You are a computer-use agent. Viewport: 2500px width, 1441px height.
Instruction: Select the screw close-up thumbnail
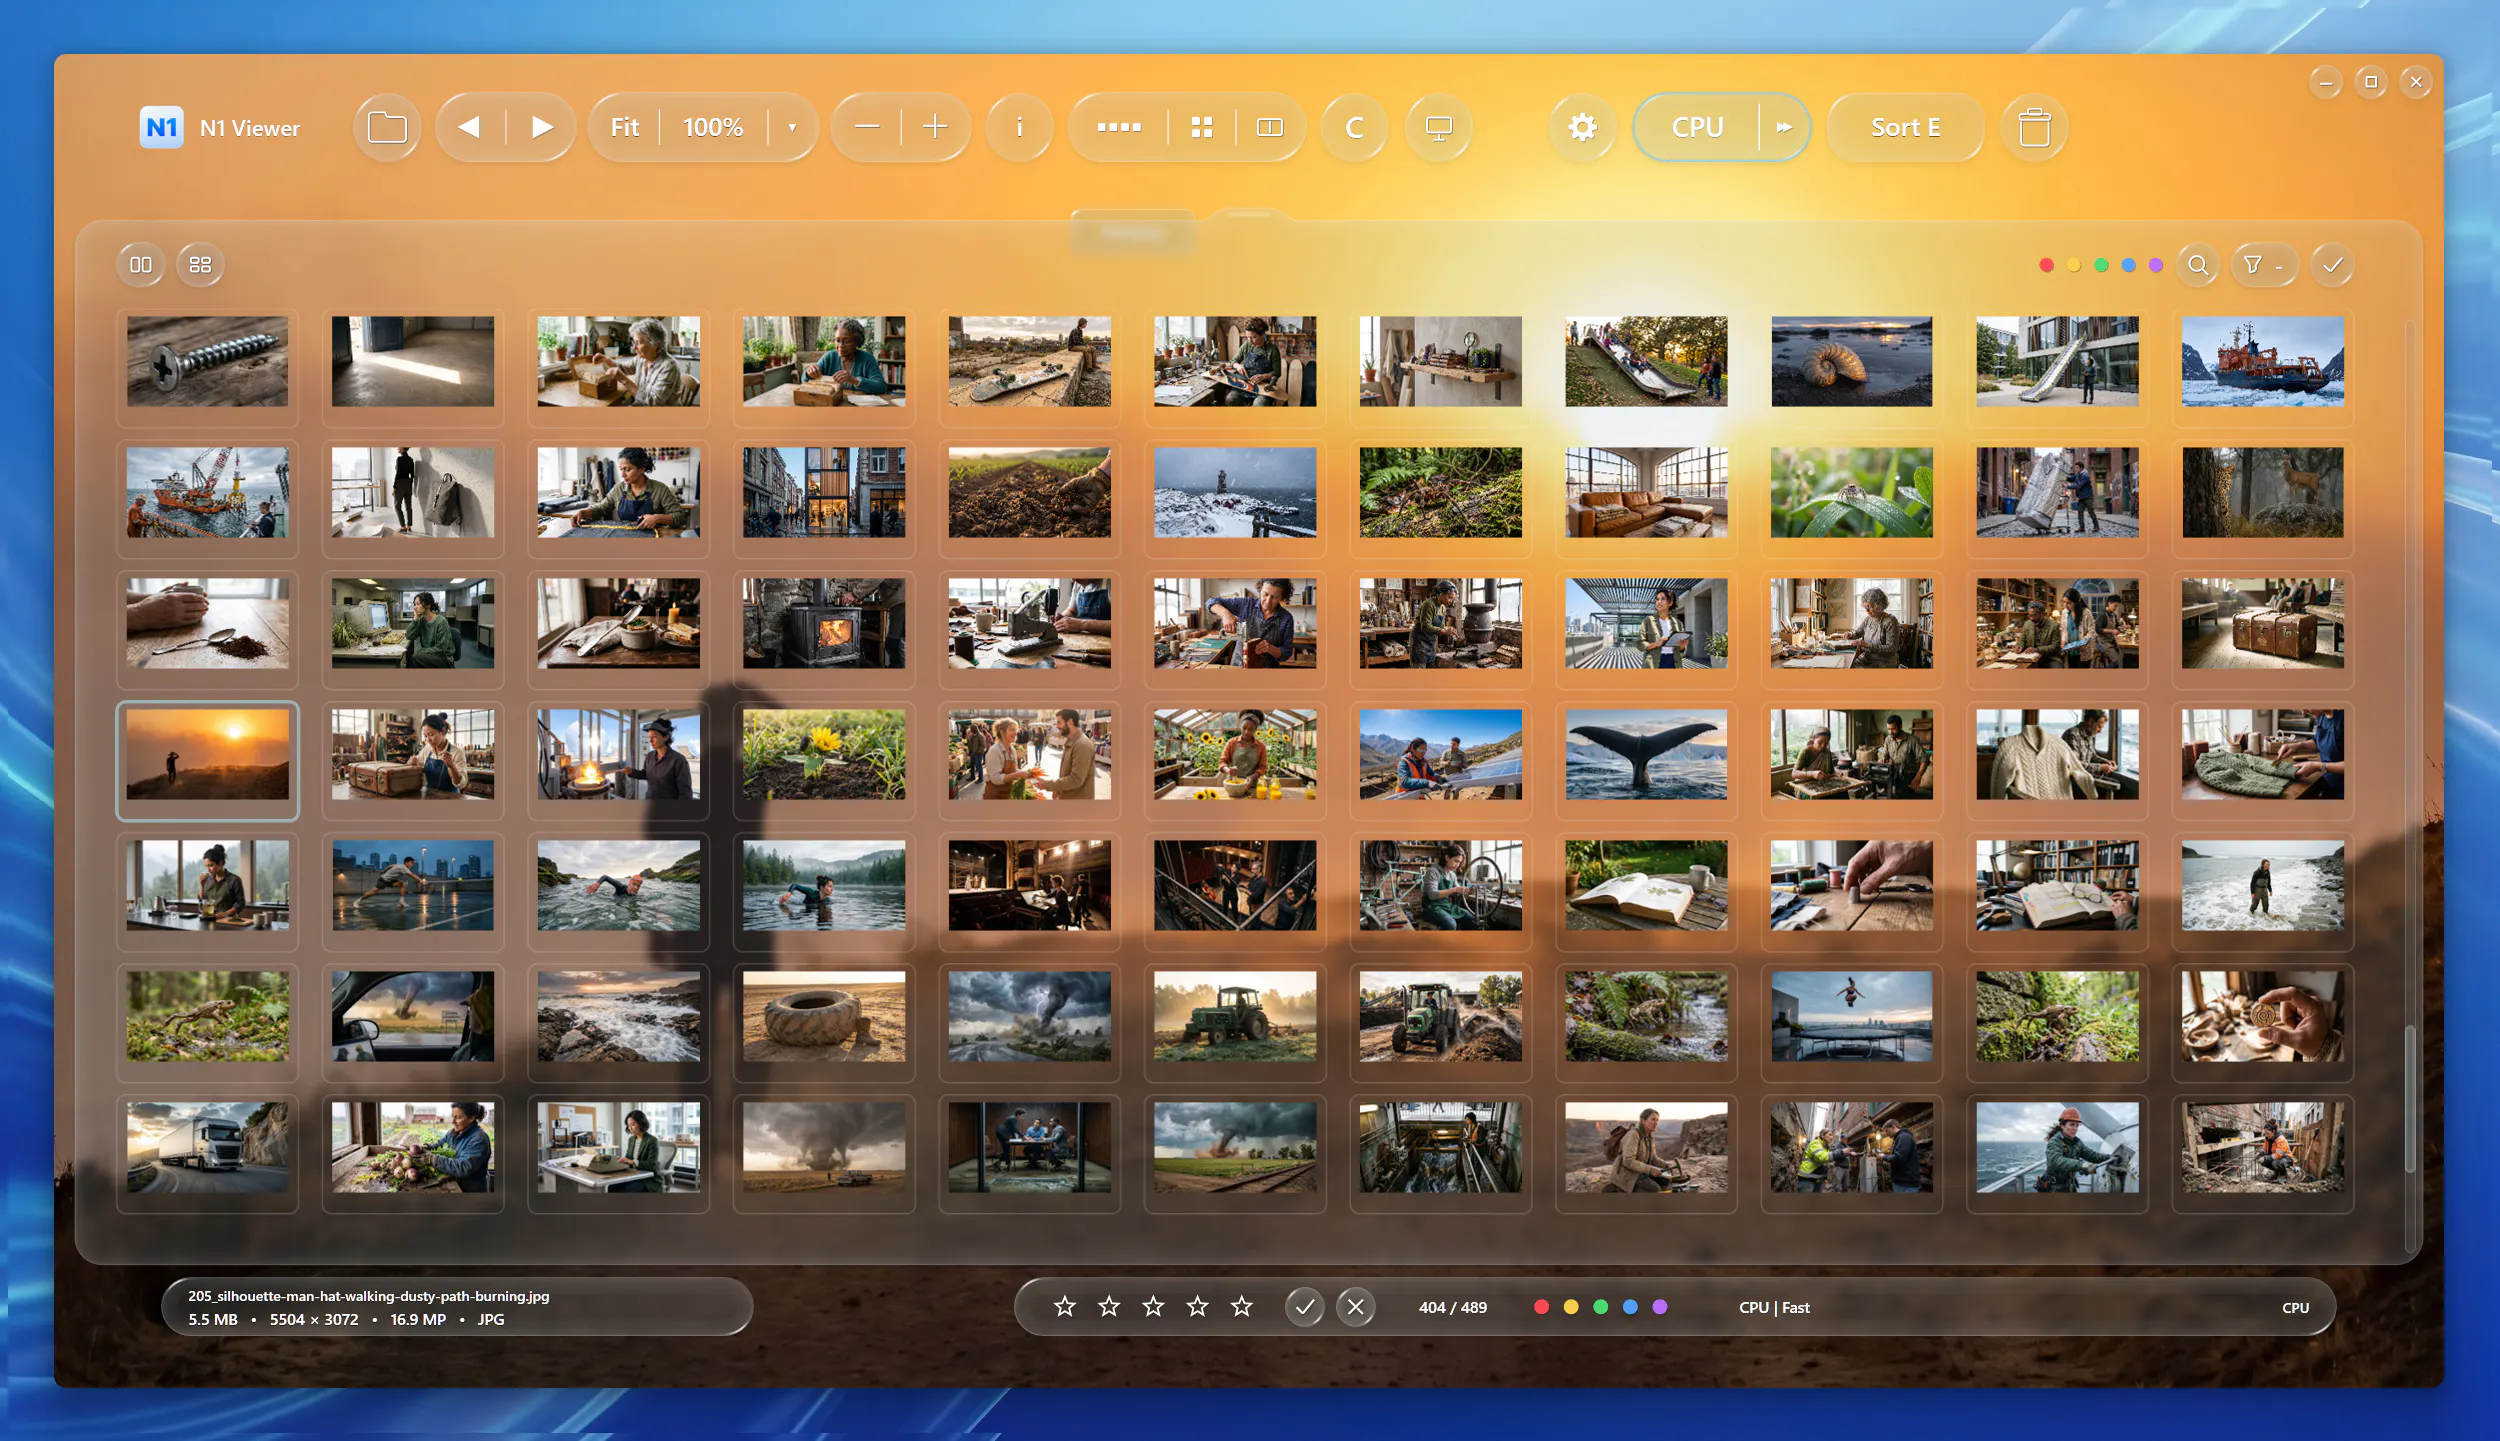pos(207,362)
